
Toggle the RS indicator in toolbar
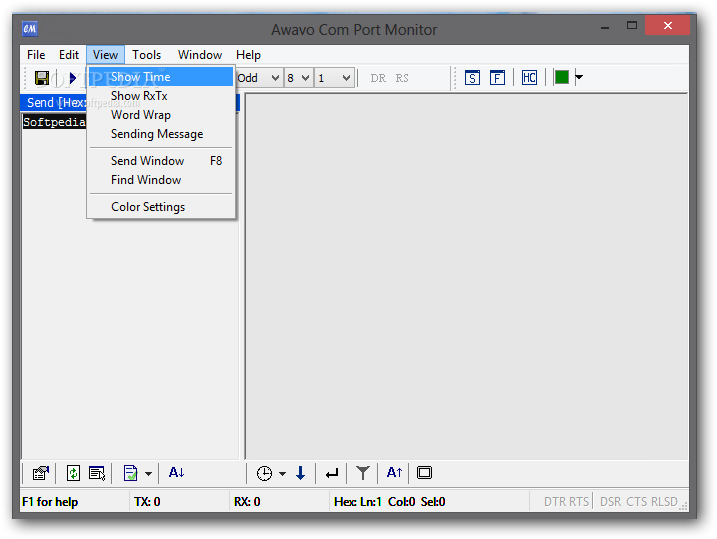tap(402, 78)
